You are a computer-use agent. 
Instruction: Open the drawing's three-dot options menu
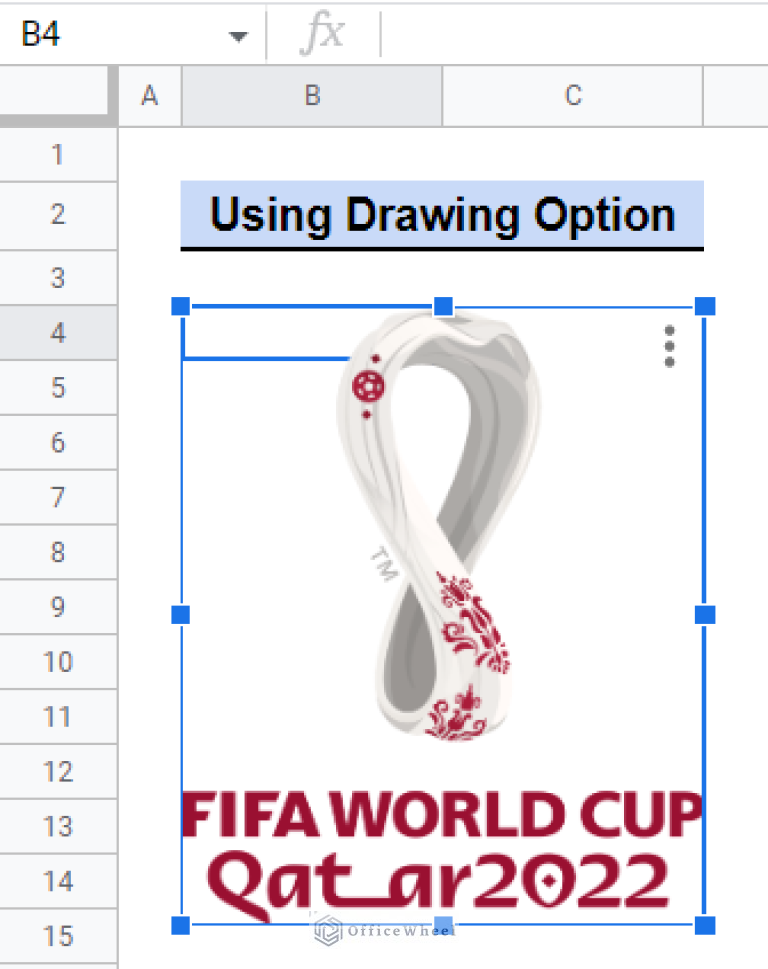pos(668,346)
